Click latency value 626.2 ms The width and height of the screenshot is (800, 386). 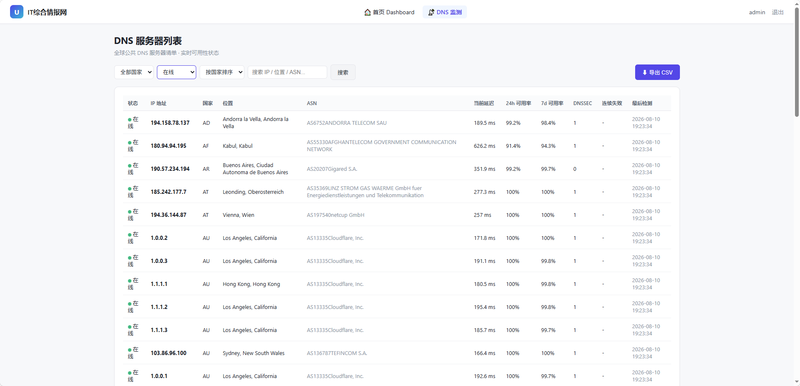pos(484,146)
